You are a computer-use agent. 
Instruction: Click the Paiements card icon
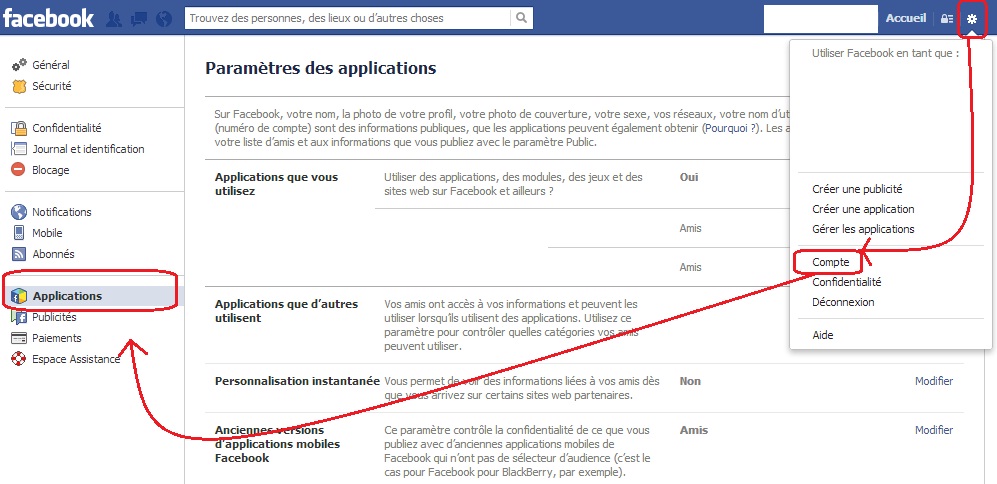19,338
